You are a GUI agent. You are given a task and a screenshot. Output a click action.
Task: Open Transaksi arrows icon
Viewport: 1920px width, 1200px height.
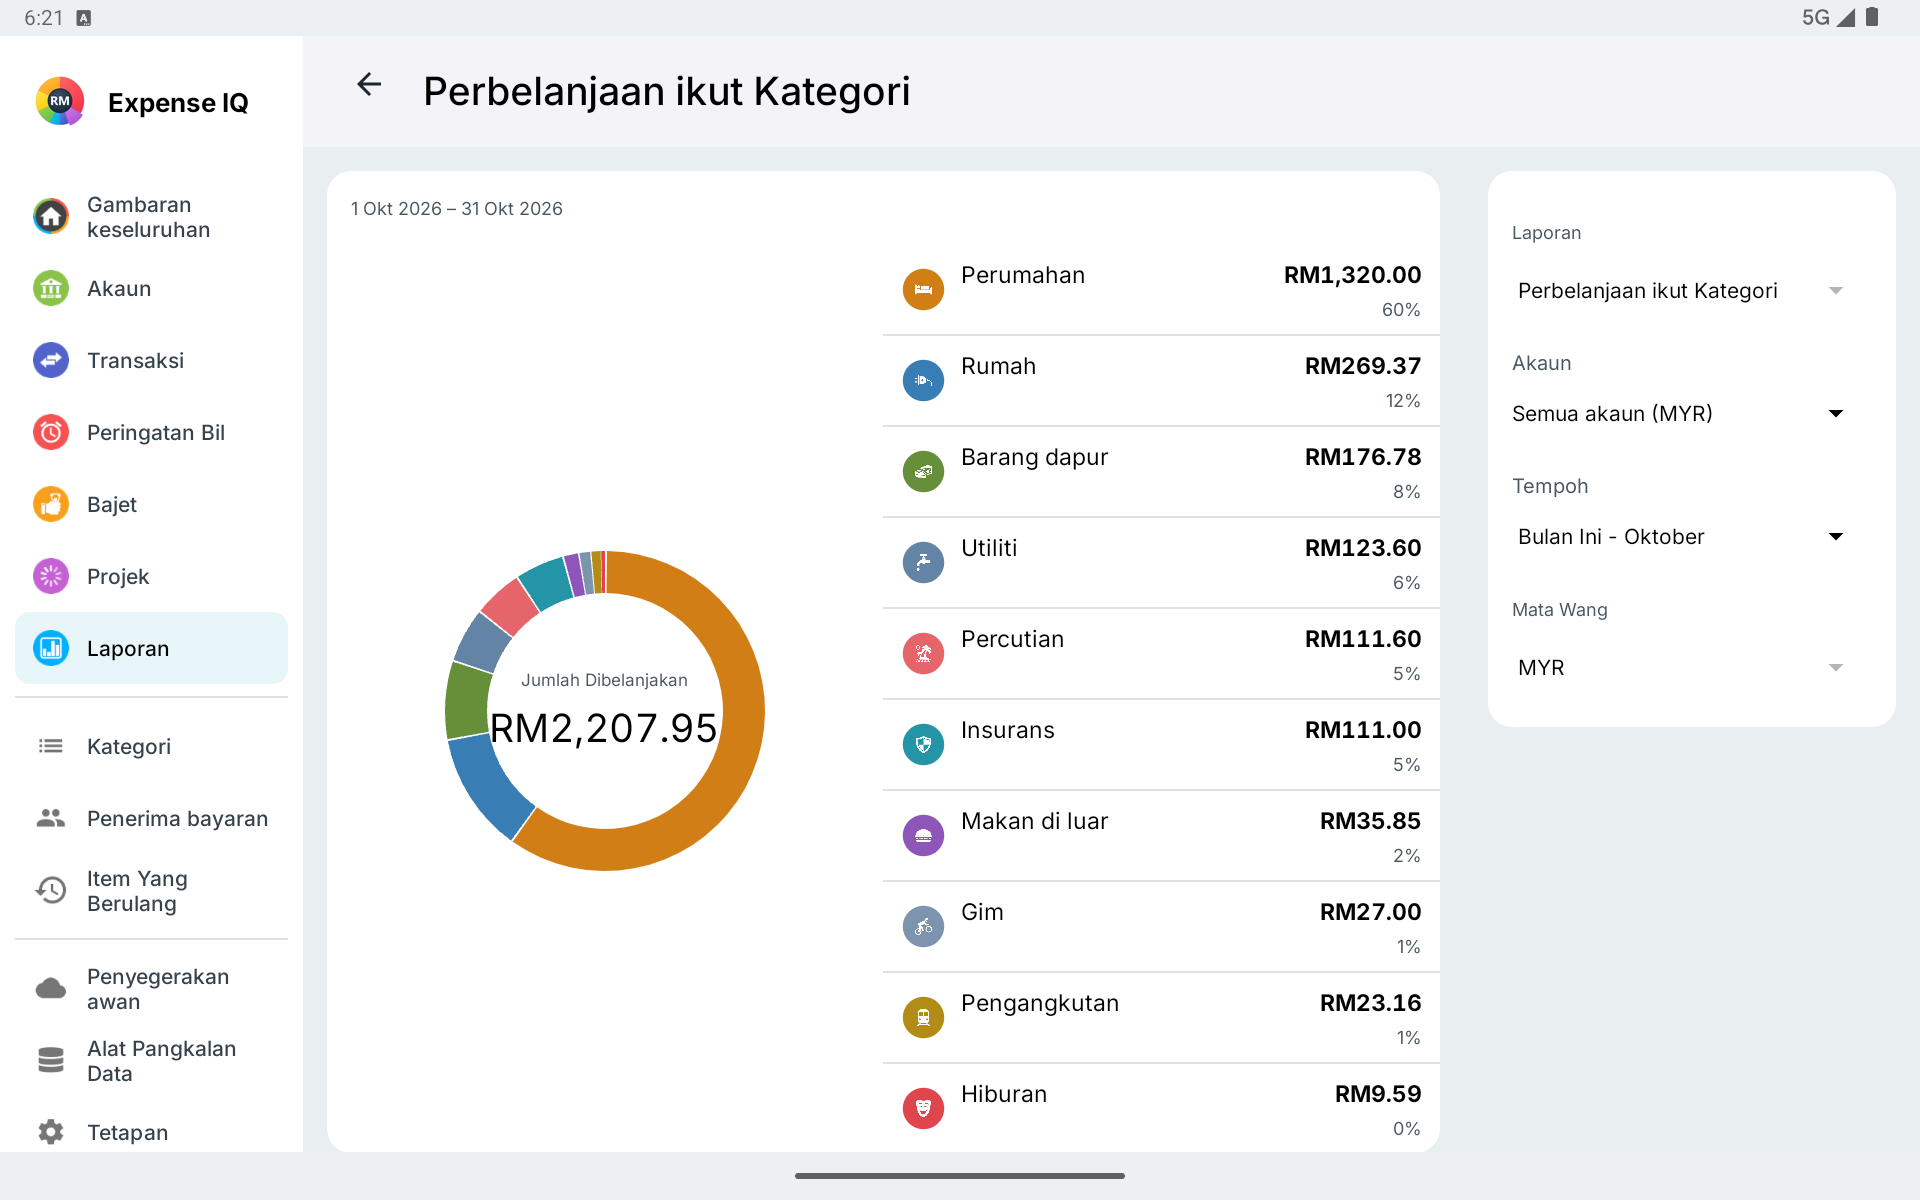coord(51,361)
